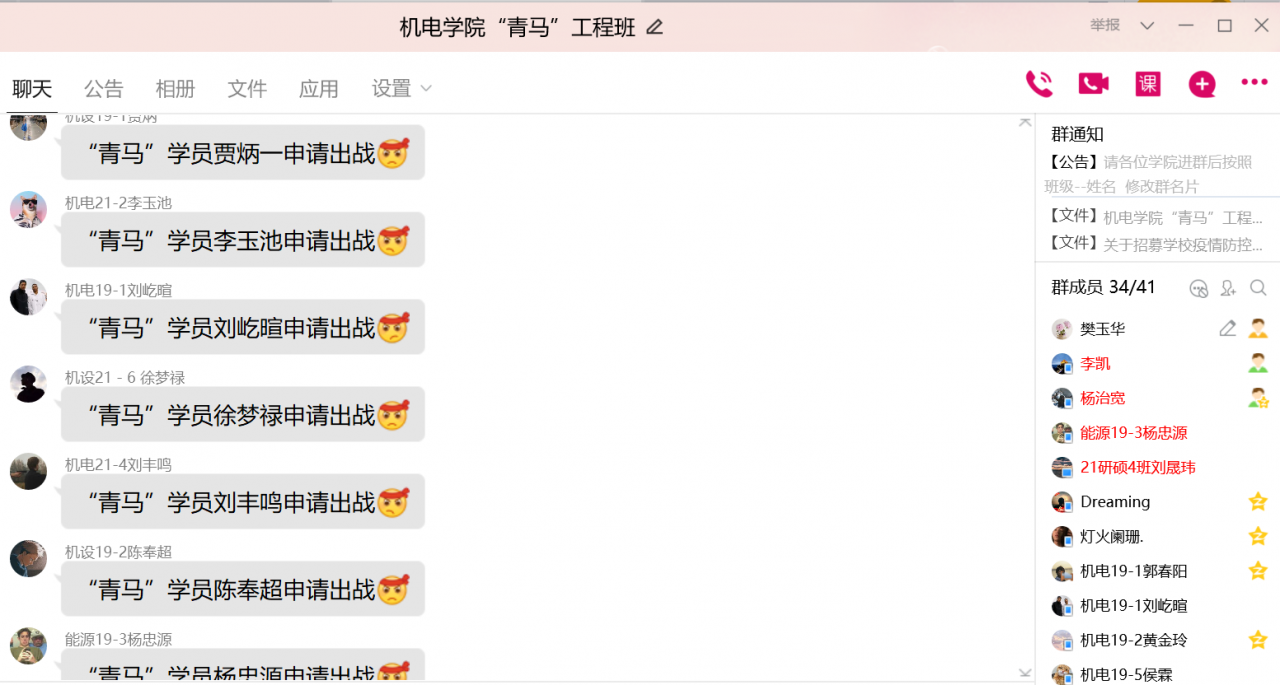Open the pink 课 classroom icon
Viewport: 1280px width, 685px height.
(1148, 84)
